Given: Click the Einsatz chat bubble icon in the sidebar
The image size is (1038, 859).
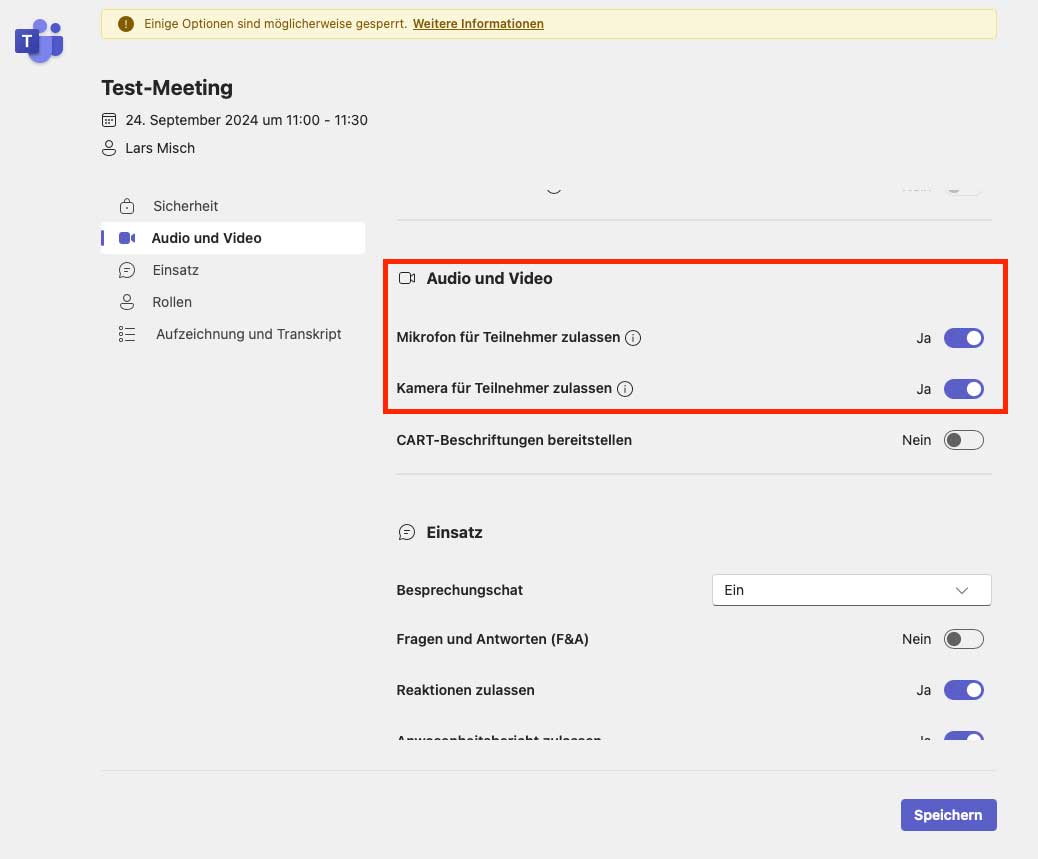Looking at the screenshot, I should click(127, 270).
